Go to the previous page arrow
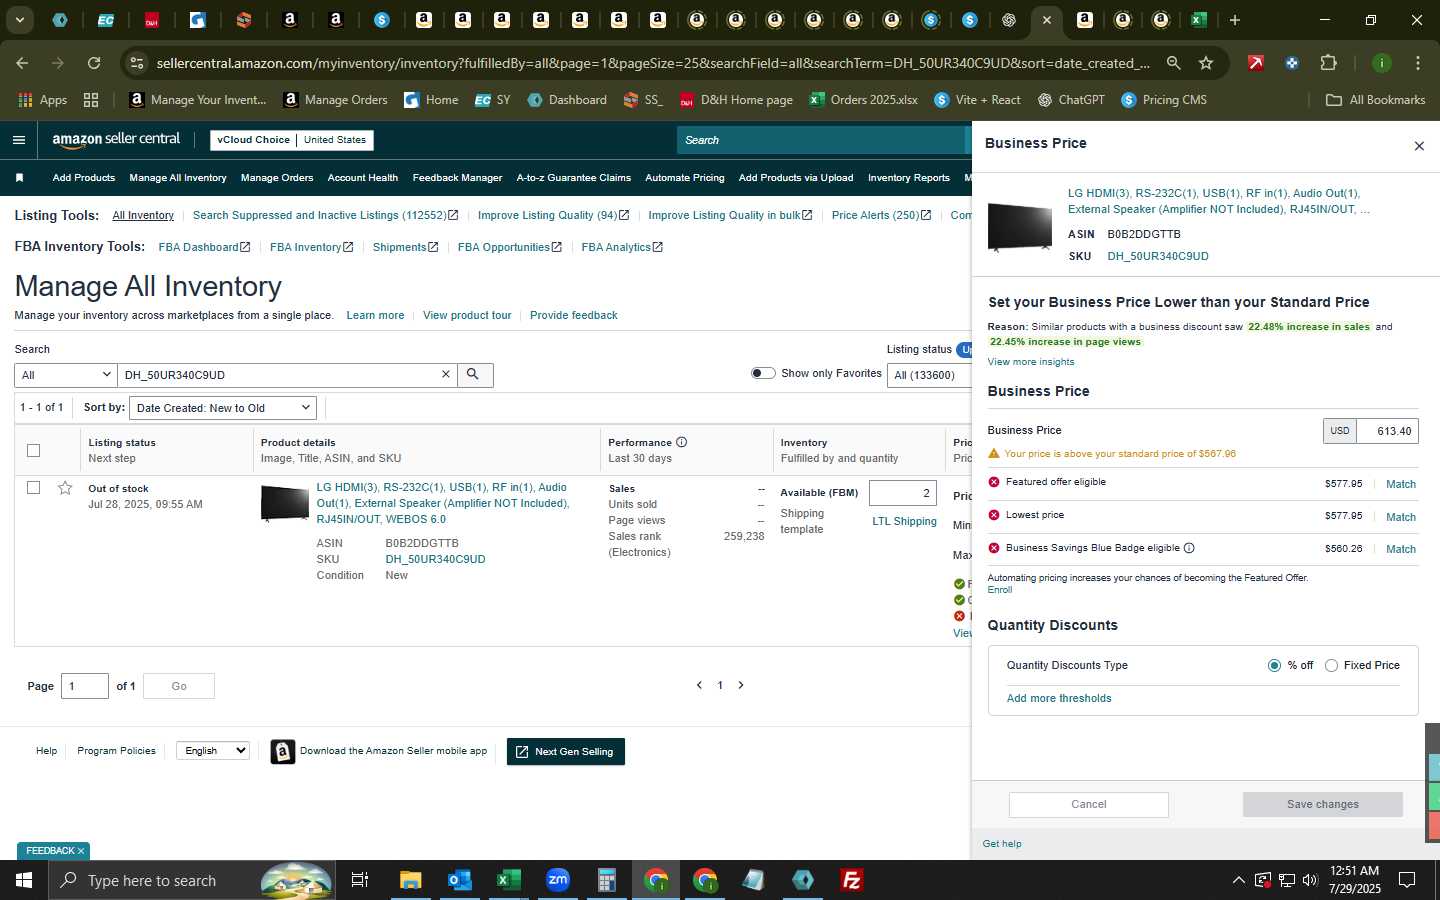The image size is (1440, 900). tap(699, 685)
